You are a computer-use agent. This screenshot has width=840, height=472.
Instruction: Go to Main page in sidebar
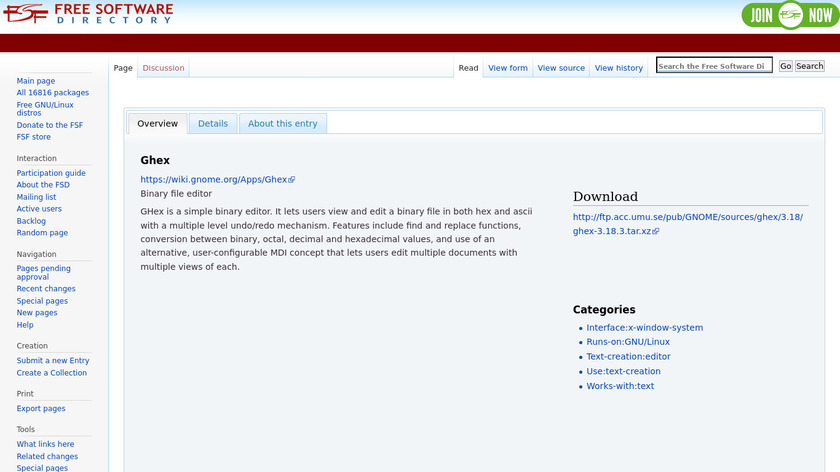click(x=35, y=81)
